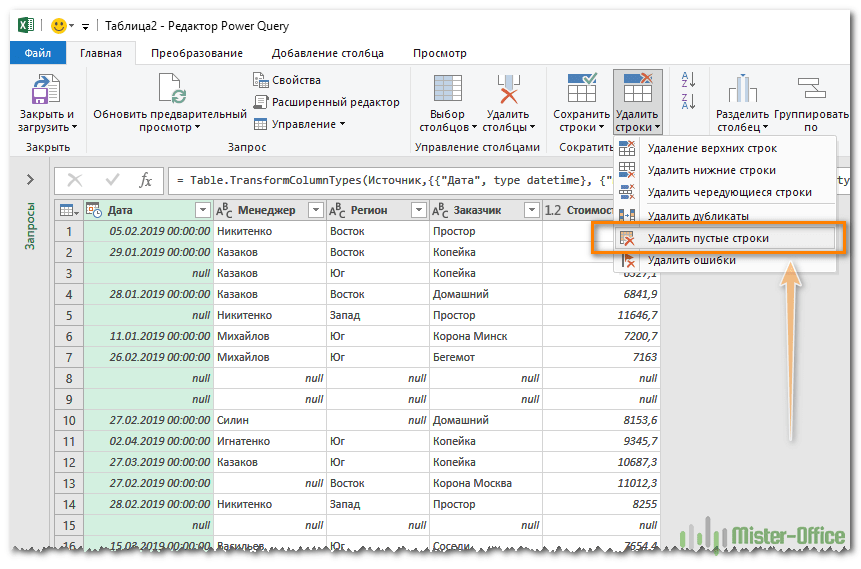Click the Group By (Группировать по) icon

click(x=809, y=90)
